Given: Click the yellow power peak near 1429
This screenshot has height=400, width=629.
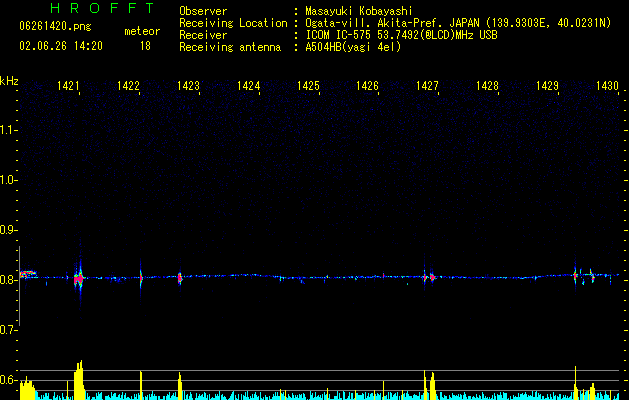Looking at the screenshot, I should pos(575,383).
